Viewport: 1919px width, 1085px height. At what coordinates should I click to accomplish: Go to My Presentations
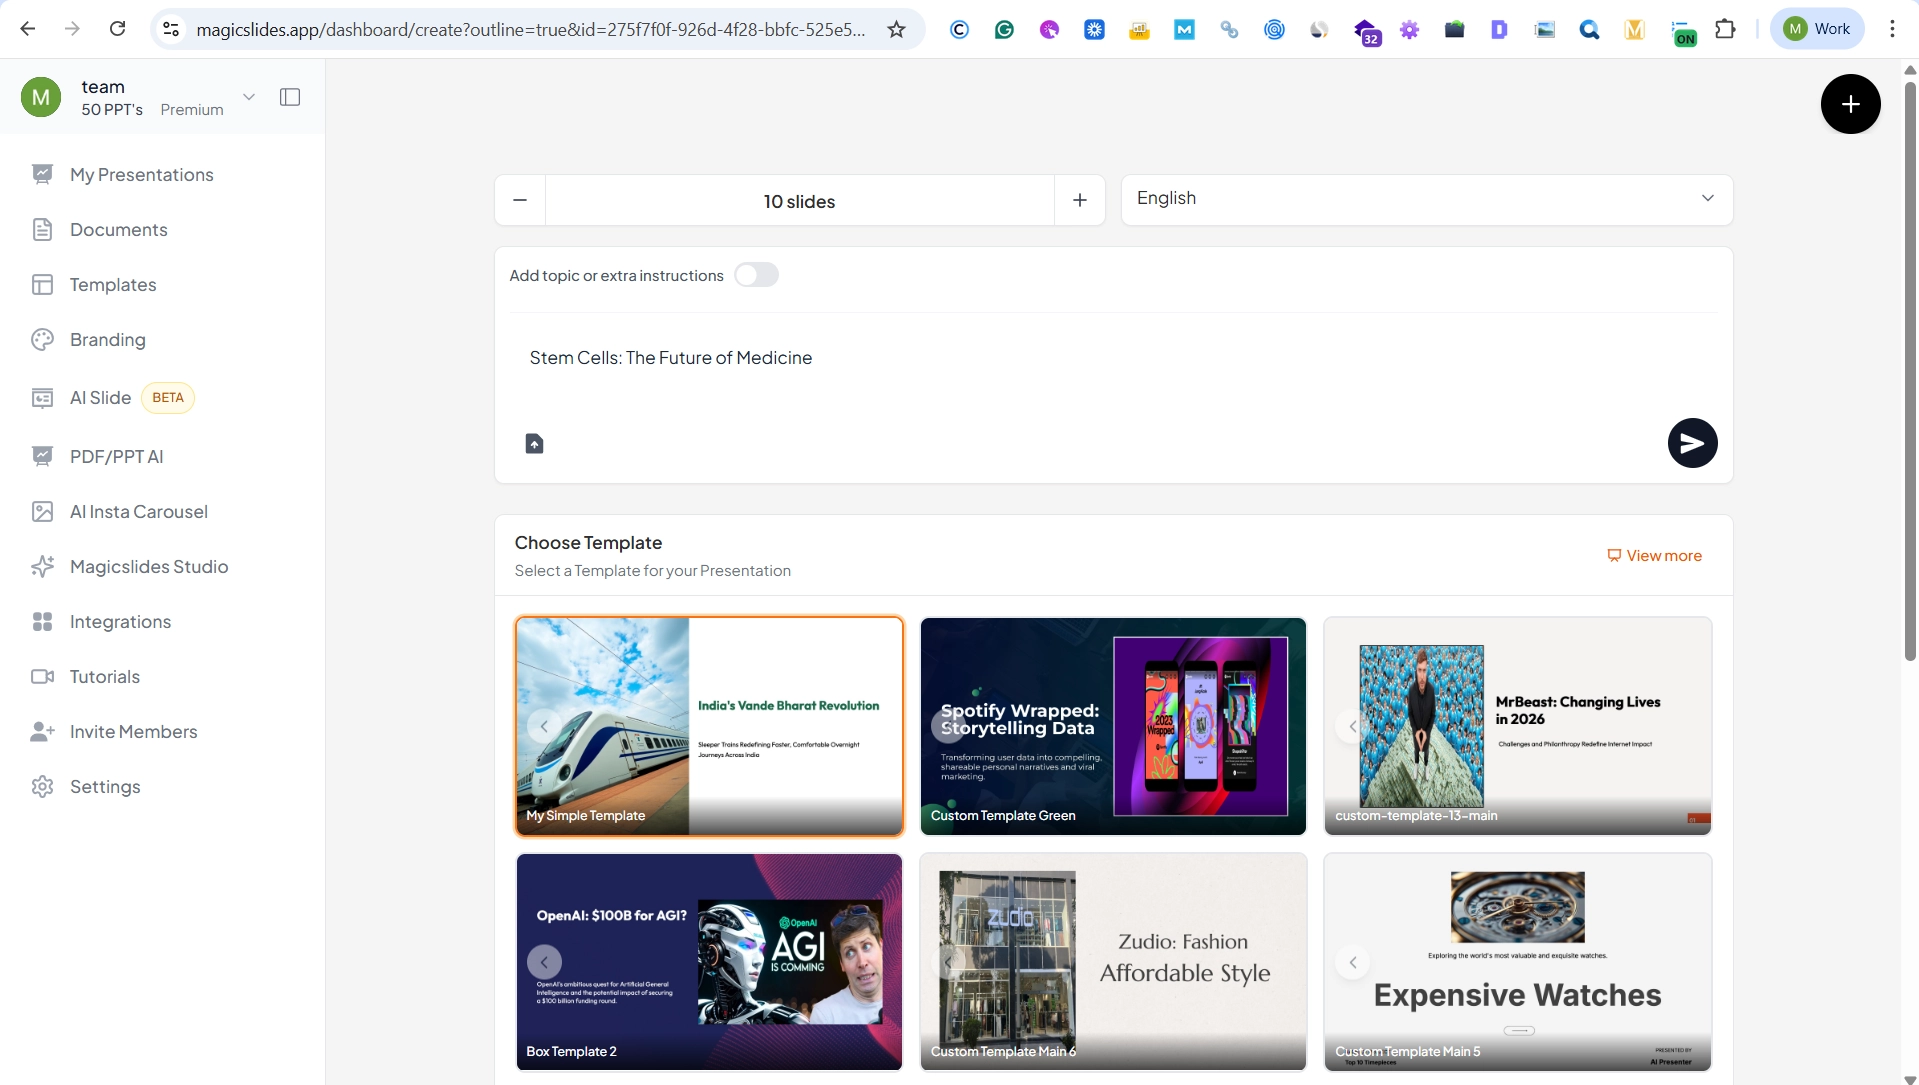(141, 175)
